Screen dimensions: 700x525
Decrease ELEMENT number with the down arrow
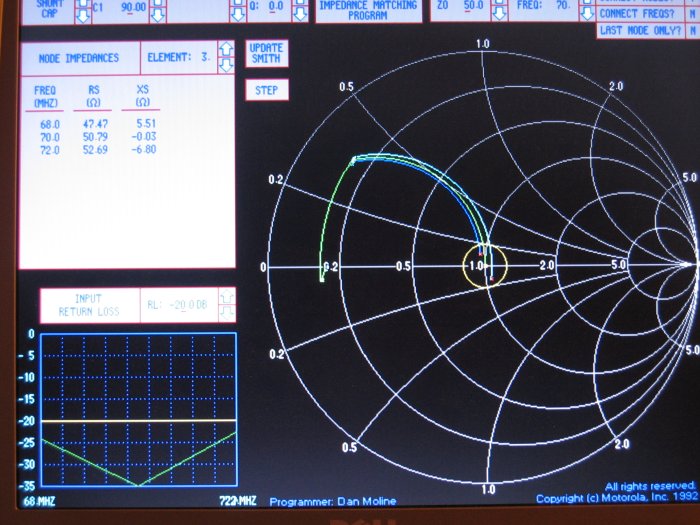pyautogui.click(x=226, y=65)
